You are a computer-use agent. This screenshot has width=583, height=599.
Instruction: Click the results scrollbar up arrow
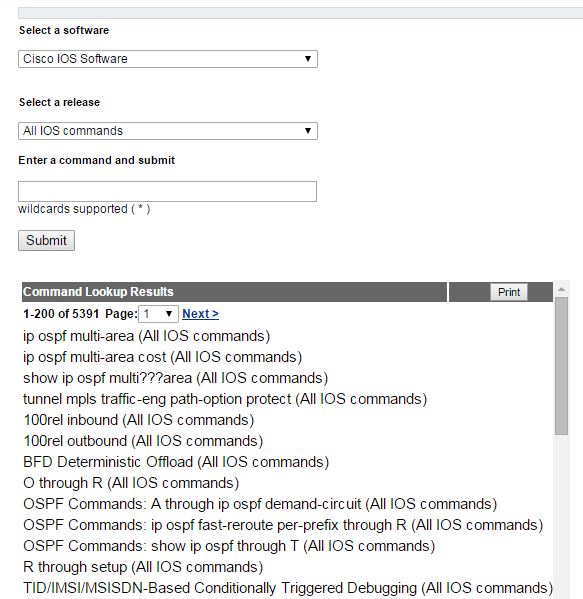coord(561,289)
